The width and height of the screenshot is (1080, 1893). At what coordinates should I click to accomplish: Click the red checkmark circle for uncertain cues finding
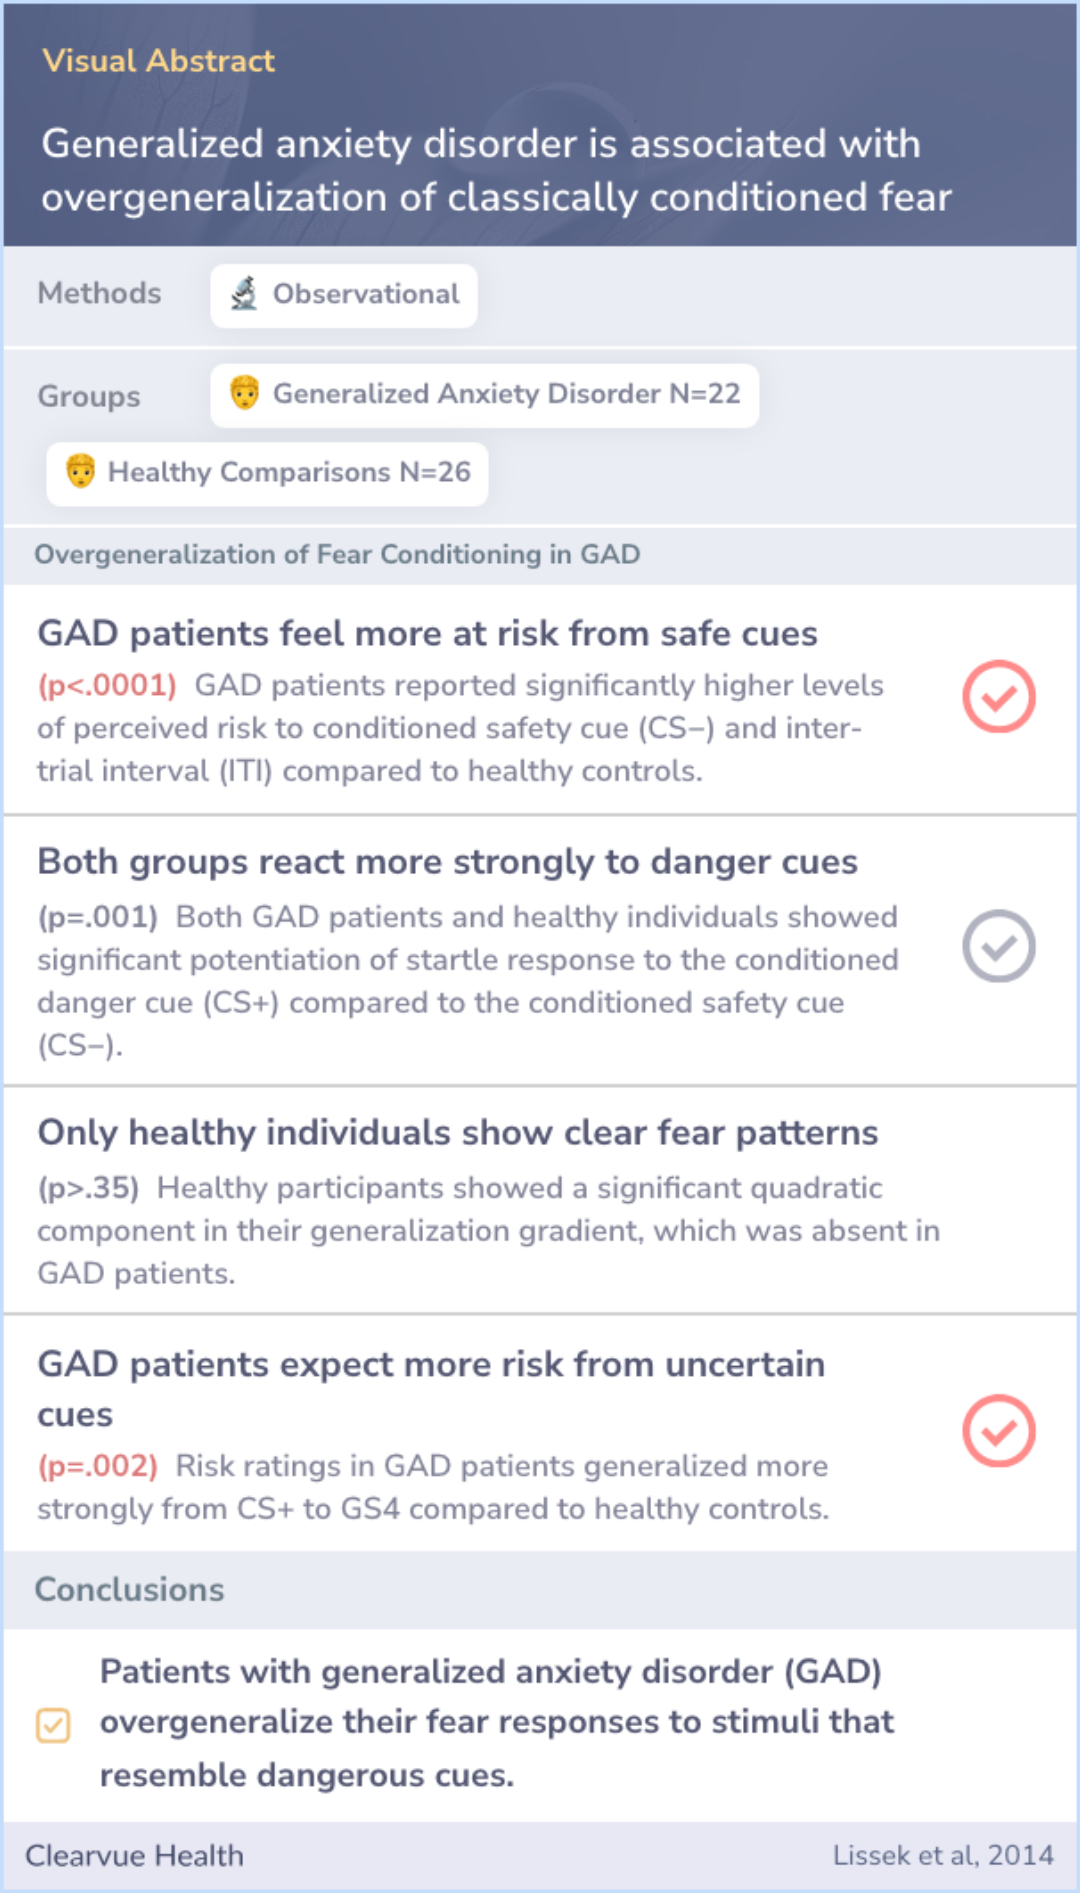coord(998,1431)
